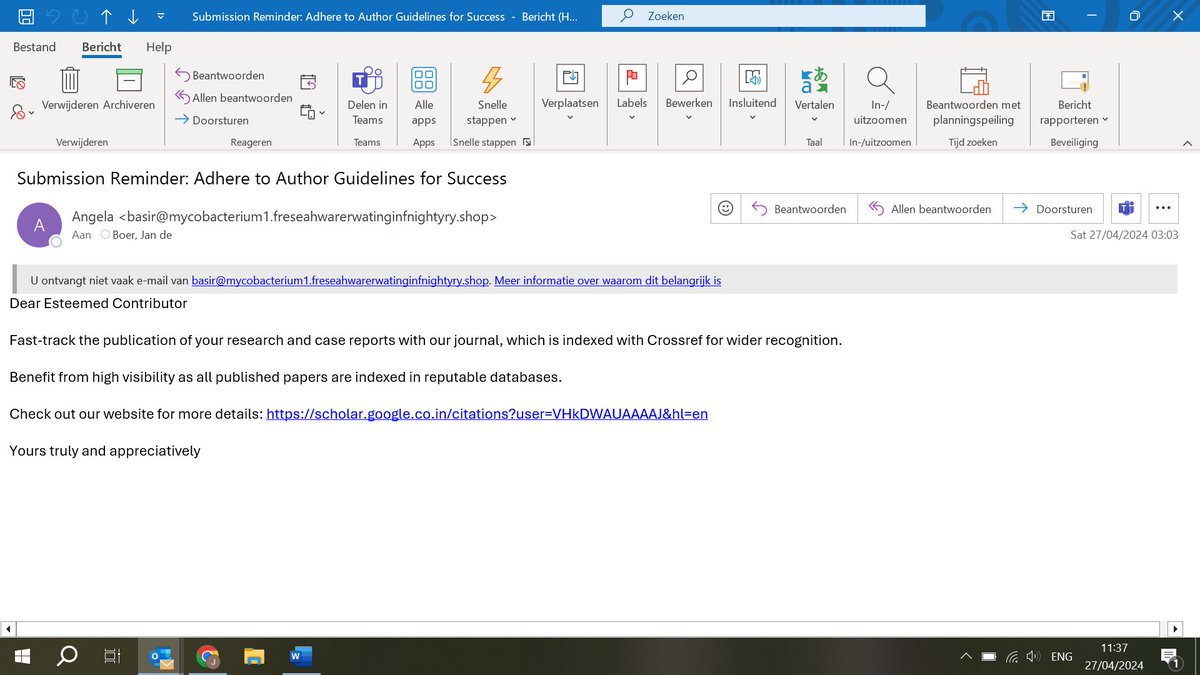
Task: Select the Delen in Teams icon
Action: point(367,81)
